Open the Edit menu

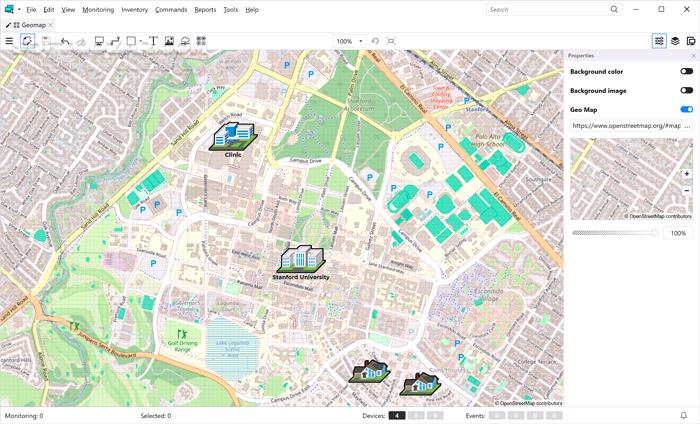pos(49,9)
